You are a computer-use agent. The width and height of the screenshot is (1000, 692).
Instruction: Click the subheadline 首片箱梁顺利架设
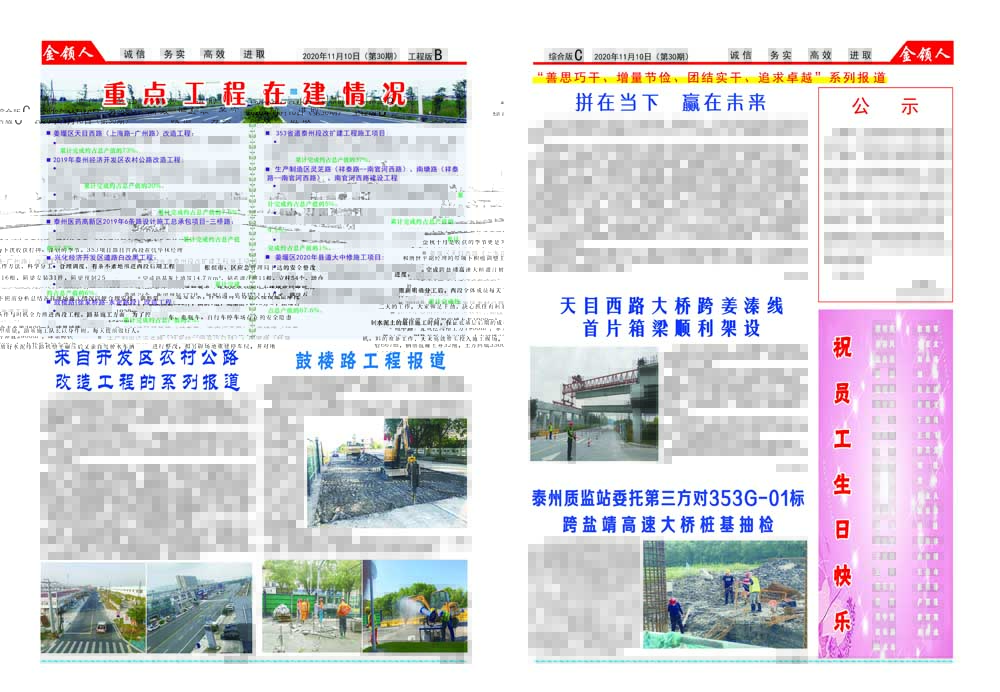pyautogui.click(x=671, y=328)
